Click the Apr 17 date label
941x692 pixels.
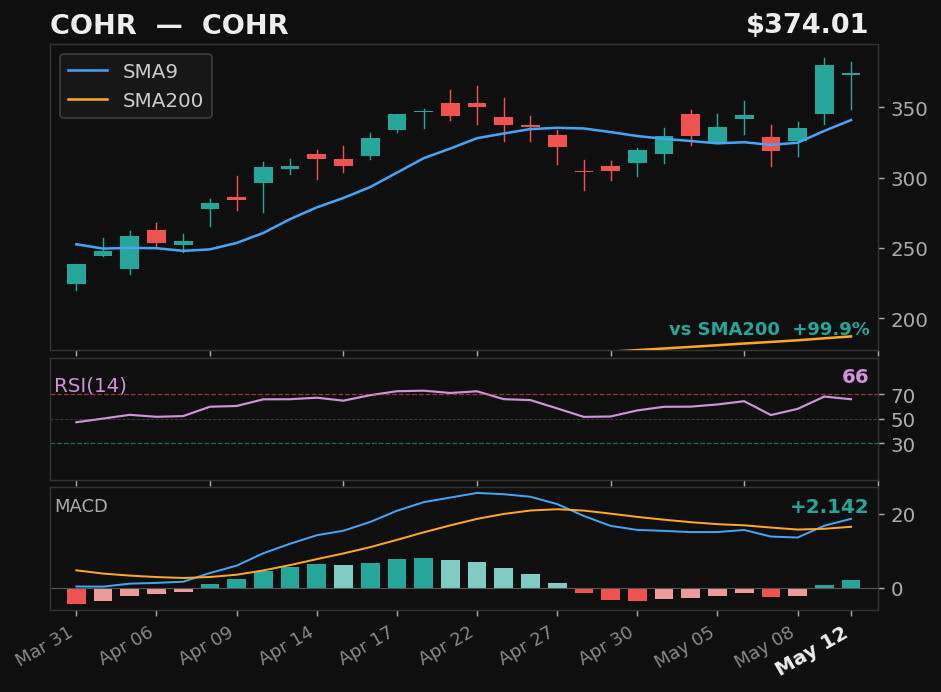pyautogui.click(x=366, y=644)
